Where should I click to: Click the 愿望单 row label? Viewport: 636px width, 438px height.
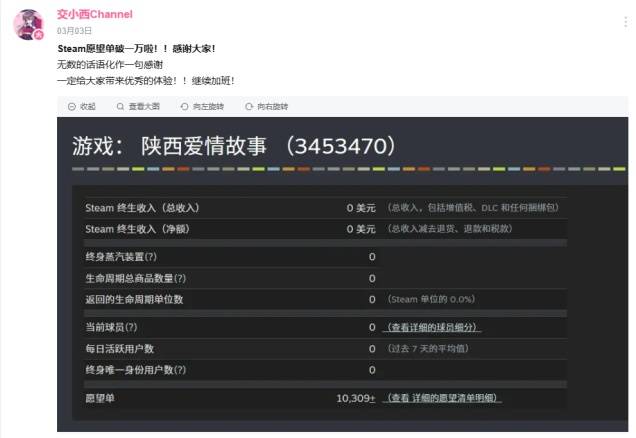[100, 398]
